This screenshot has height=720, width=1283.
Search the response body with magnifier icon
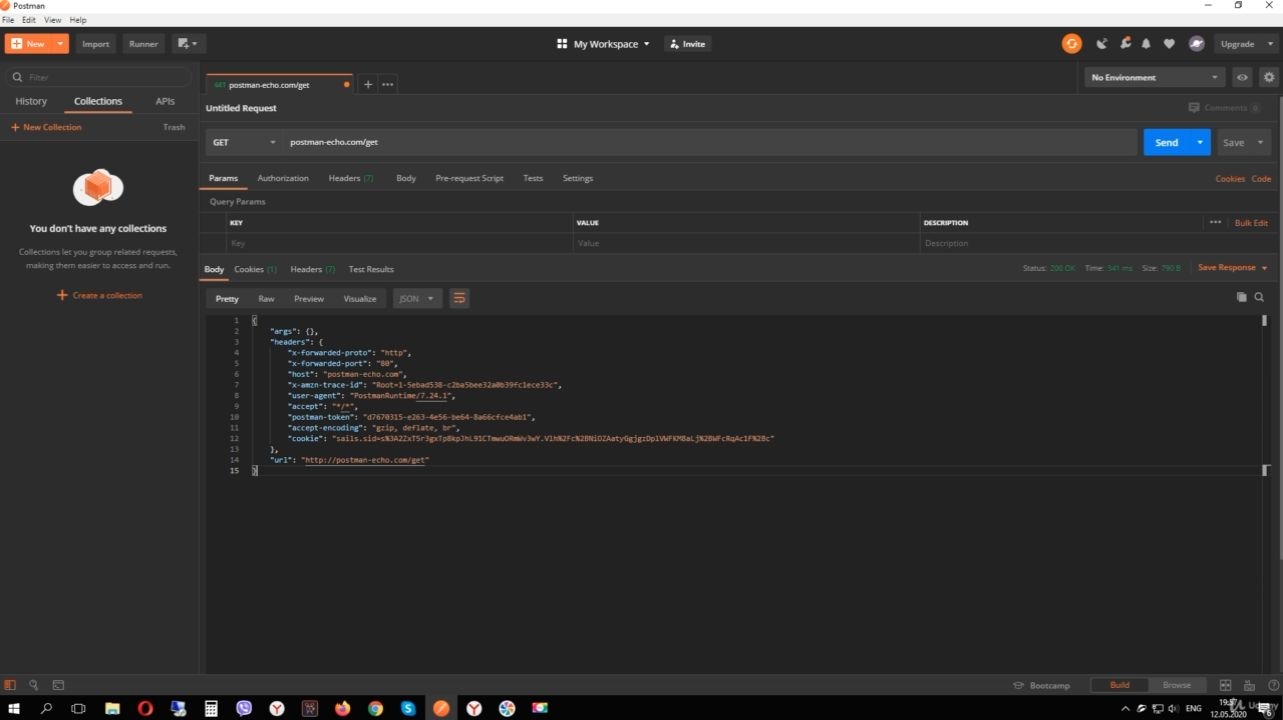coord(1260,297)
